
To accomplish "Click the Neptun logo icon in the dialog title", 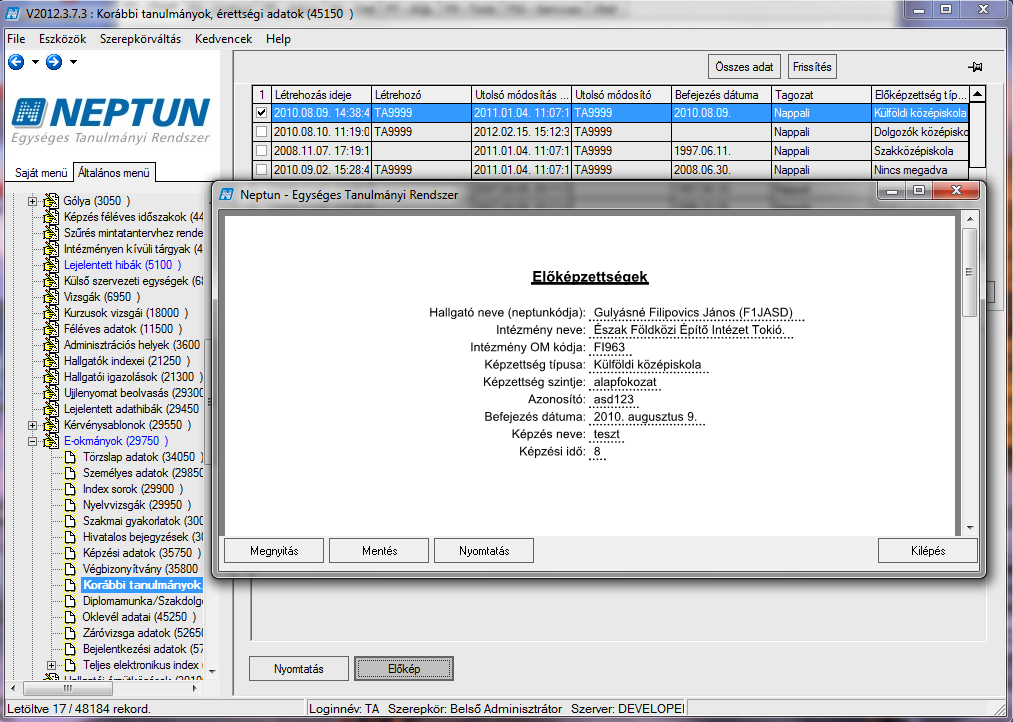I will click(226, 194).
